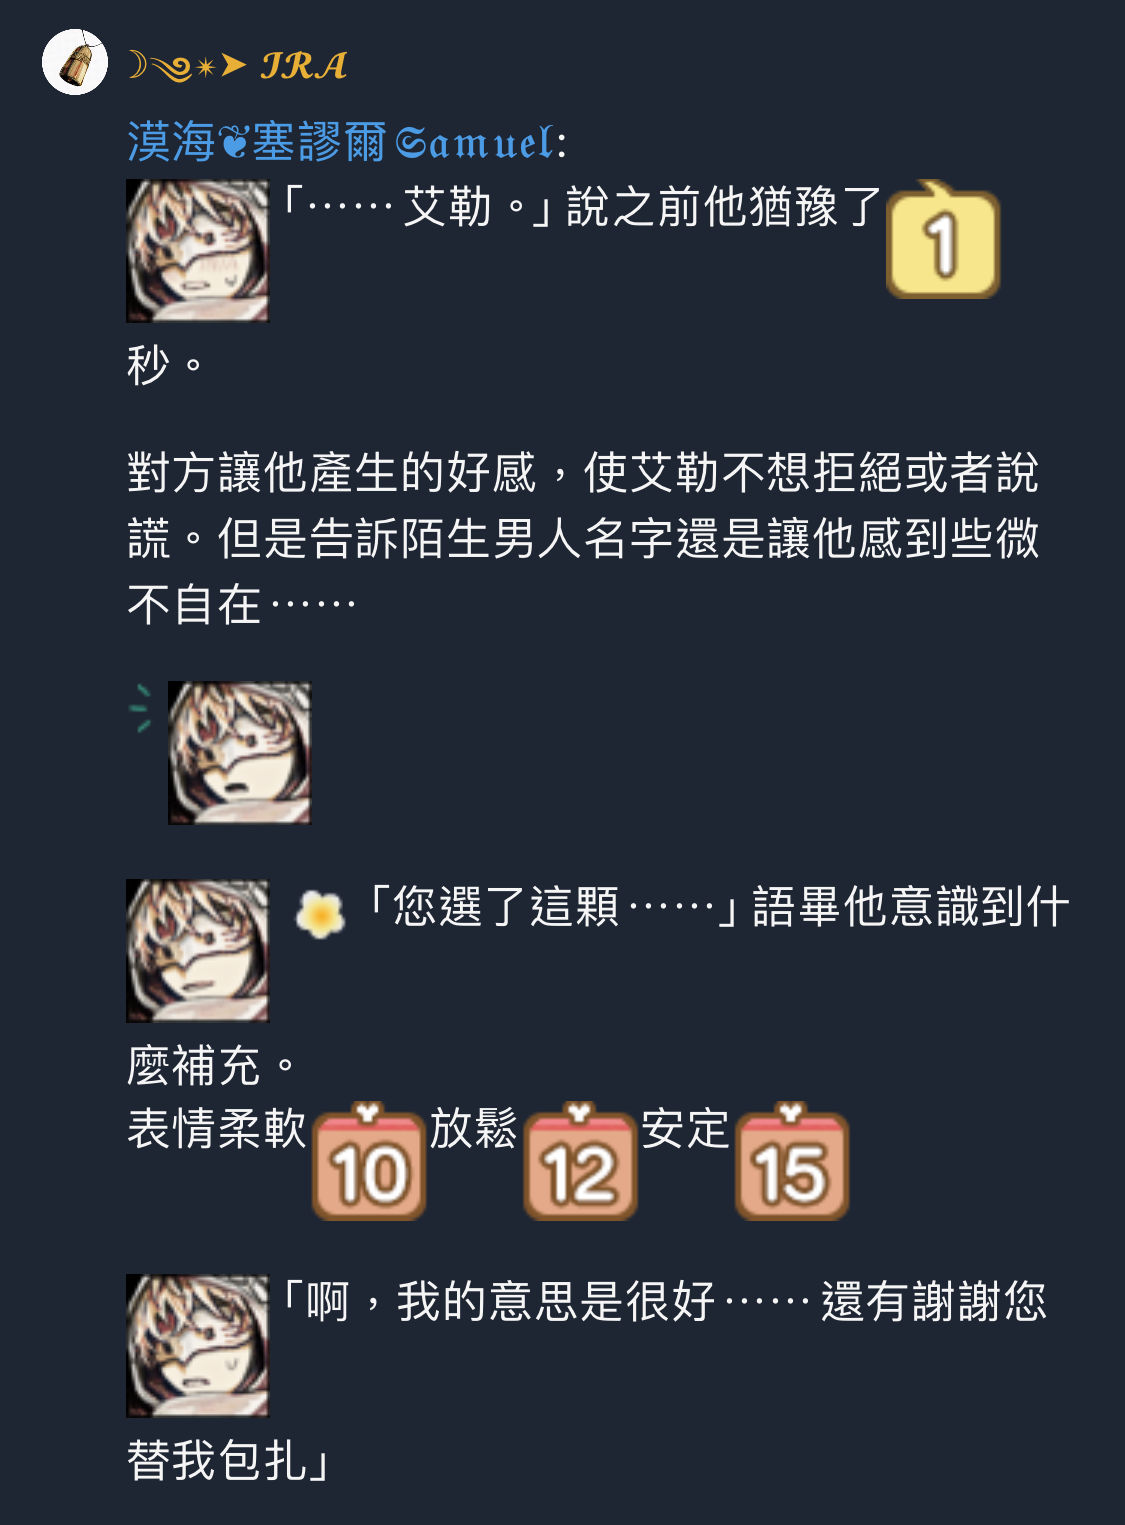The height and width of the screenshot is (1525, 1125).
Task: Click the standalone character emoji with green sparkle marks
Action: (x=239, y=753)
